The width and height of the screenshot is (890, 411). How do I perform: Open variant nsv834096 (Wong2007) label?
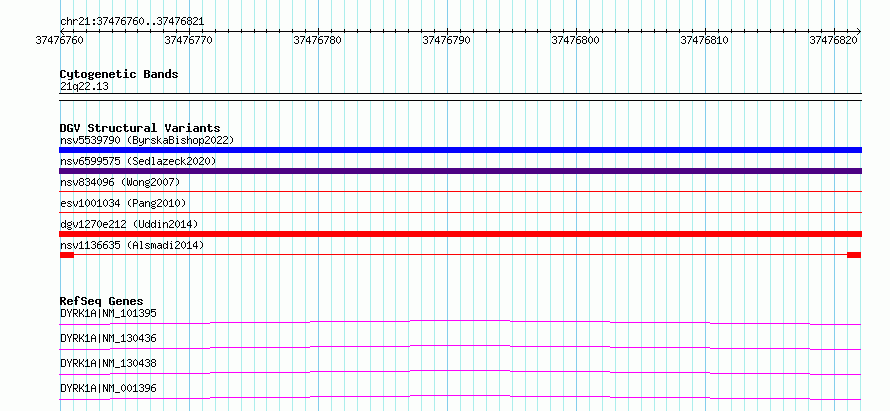click(x=120, y=182)
